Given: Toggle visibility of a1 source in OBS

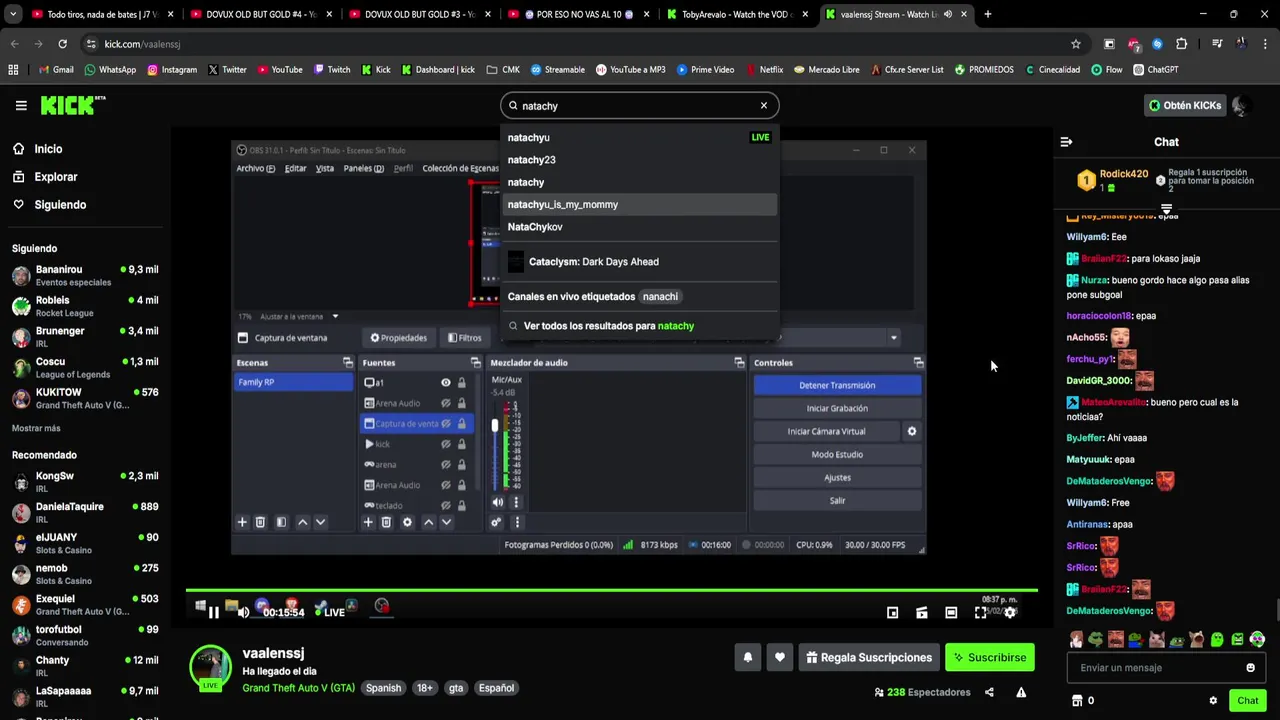Looking at the screenshot, I should pos(446,383).
